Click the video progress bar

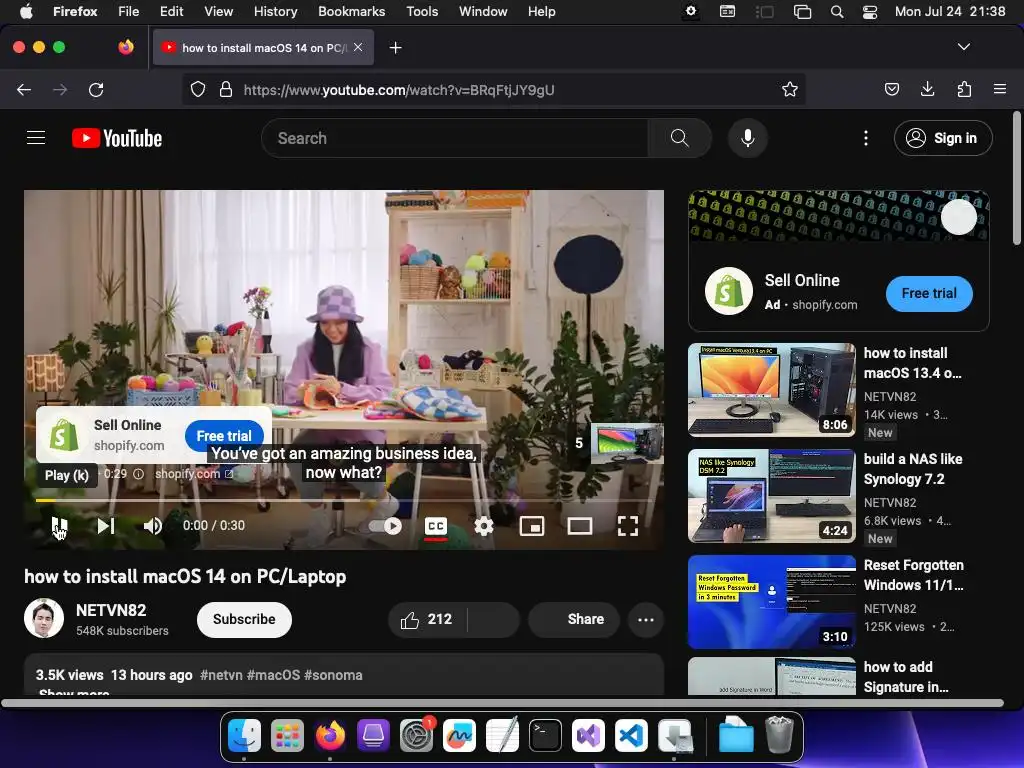click(344, 500)
